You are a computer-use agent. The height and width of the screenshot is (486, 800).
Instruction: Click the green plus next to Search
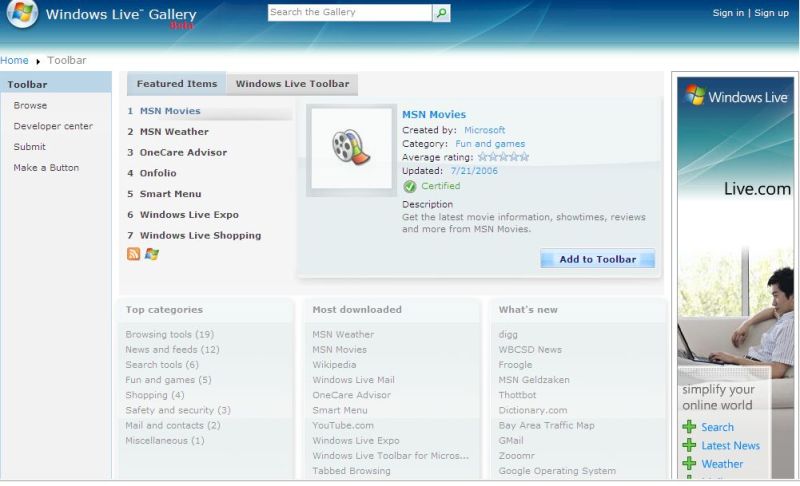point(689,427)
